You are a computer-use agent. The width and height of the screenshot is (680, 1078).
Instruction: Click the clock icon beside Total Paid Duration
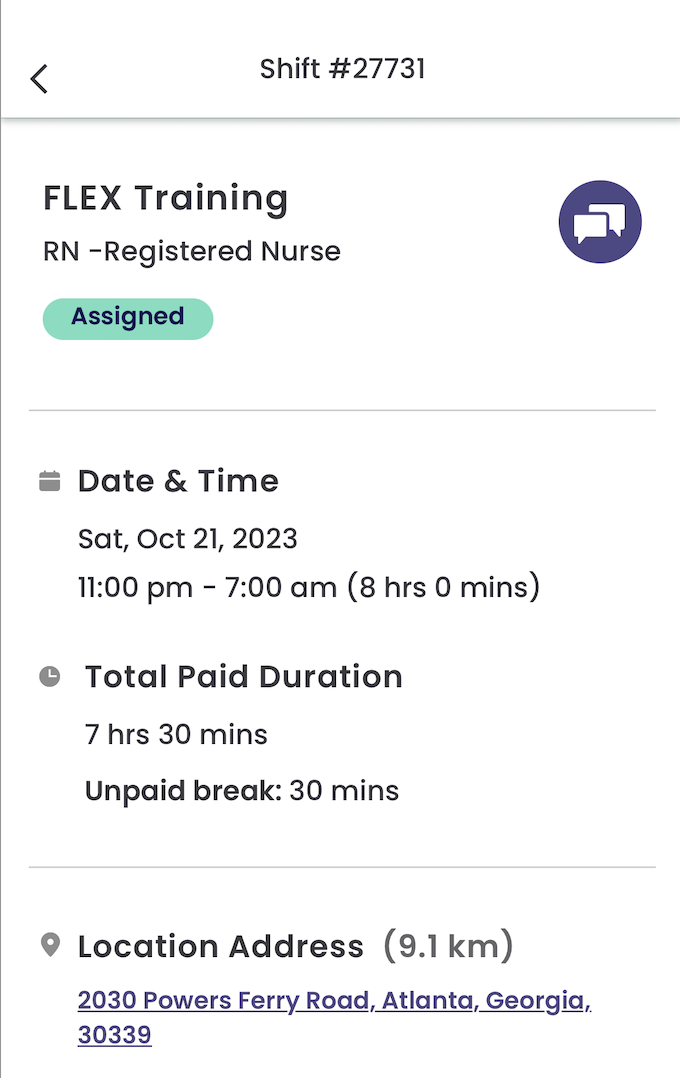[50, 676]
